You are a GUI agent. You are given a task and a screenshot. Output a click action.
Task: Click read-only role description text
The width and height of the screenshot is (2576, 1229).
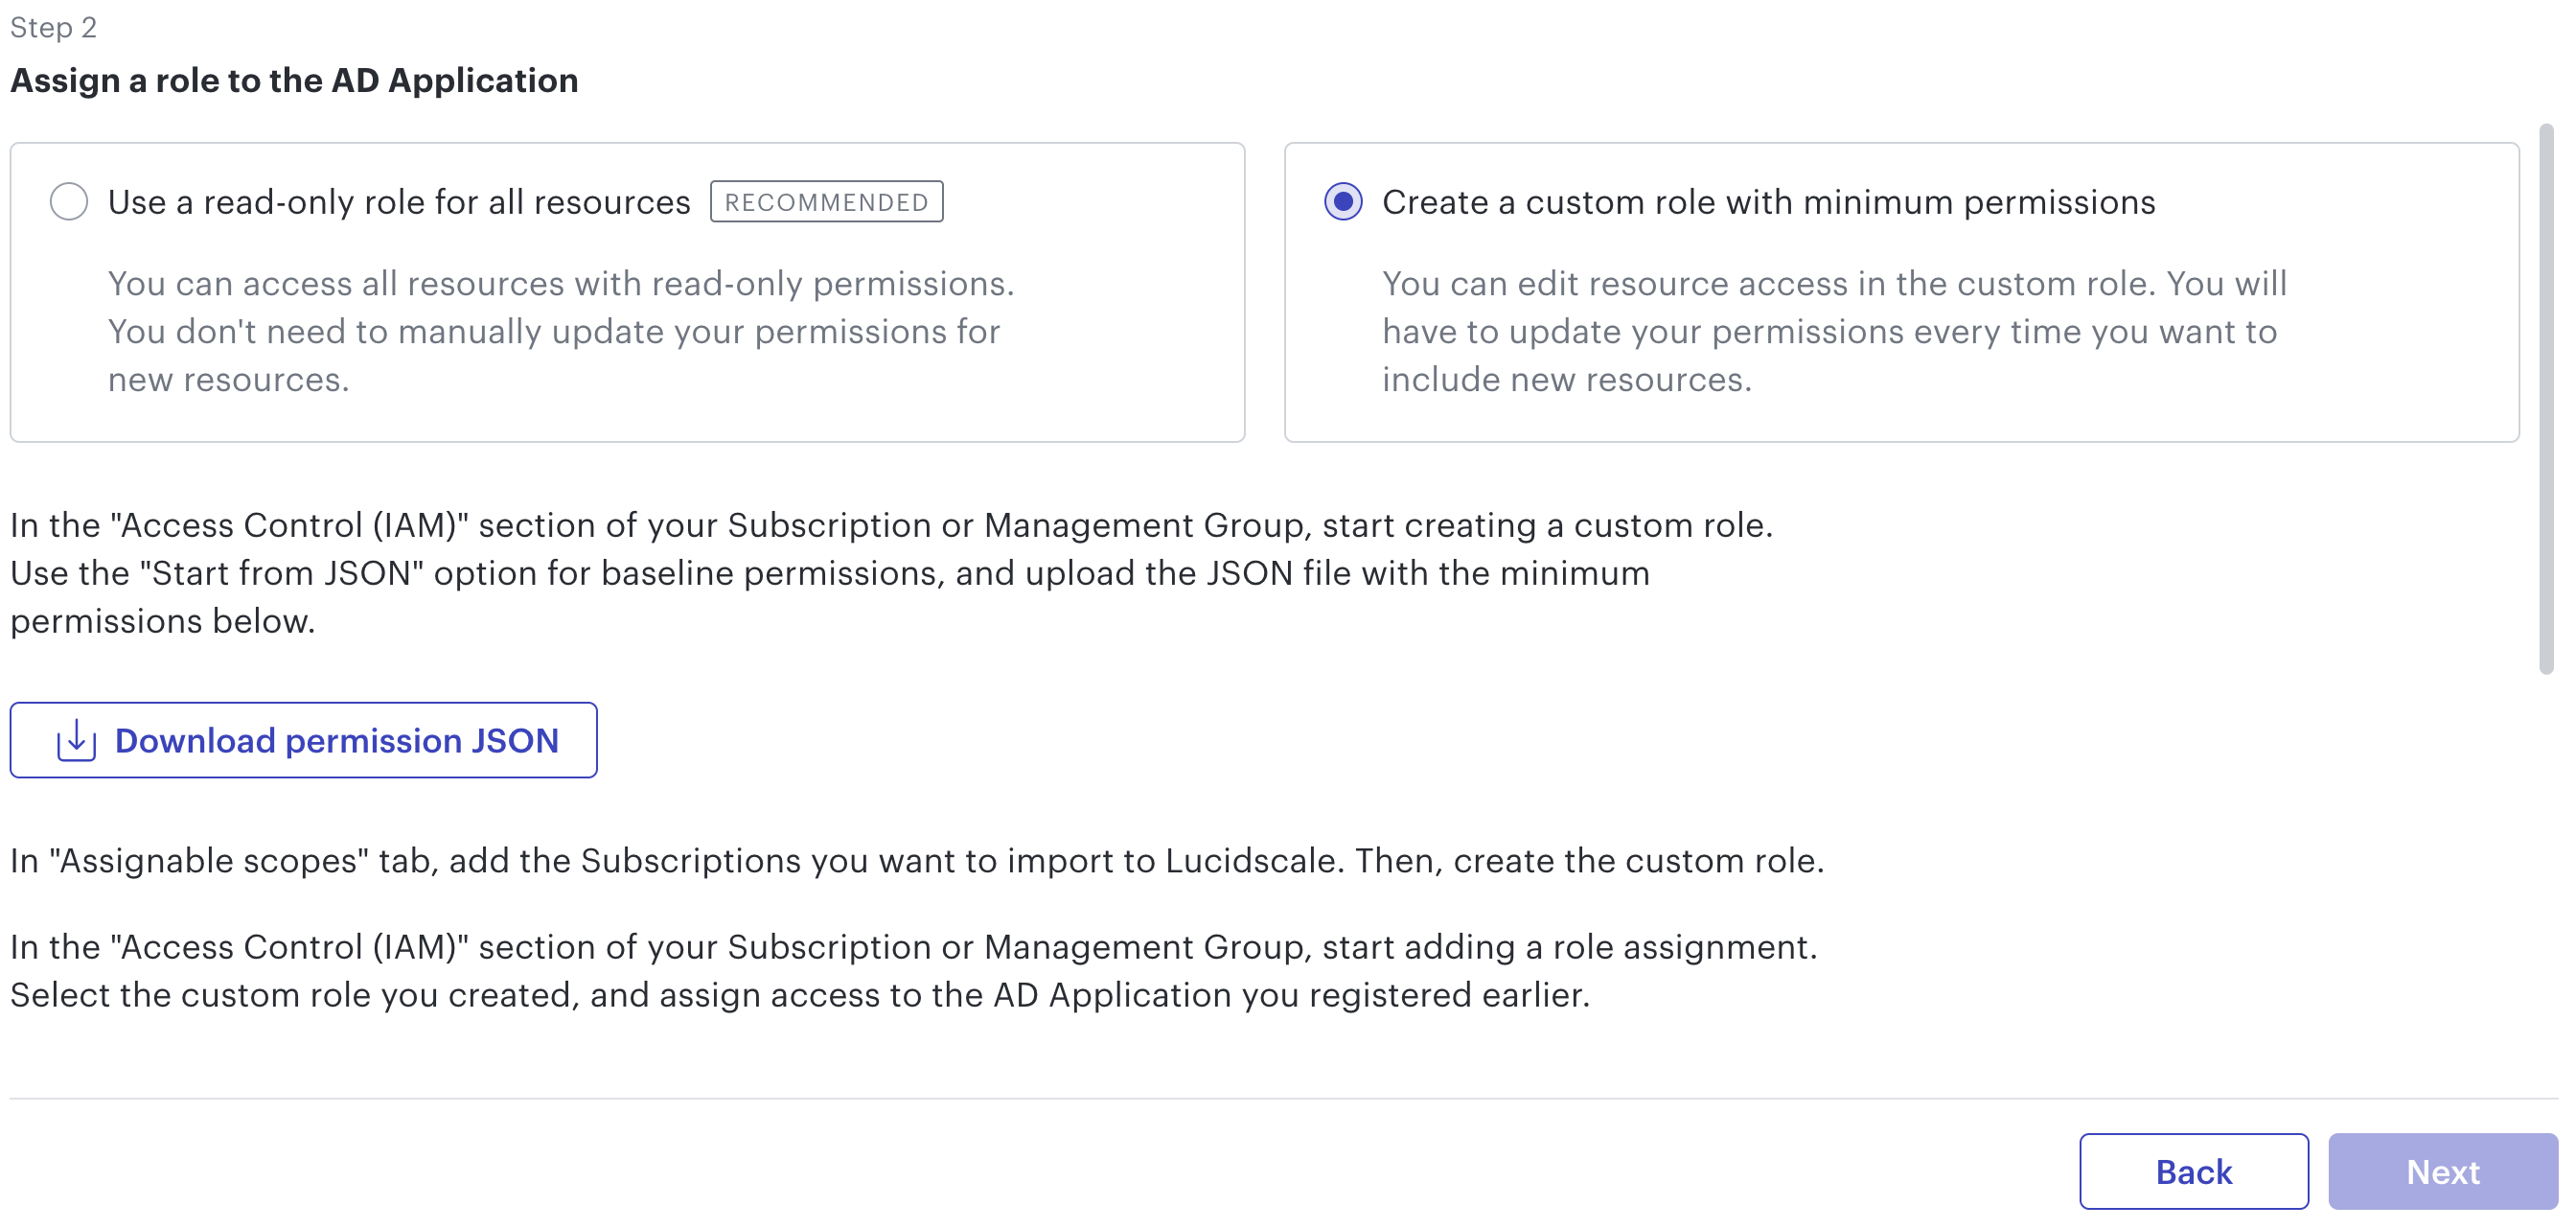tap(561, 331)
